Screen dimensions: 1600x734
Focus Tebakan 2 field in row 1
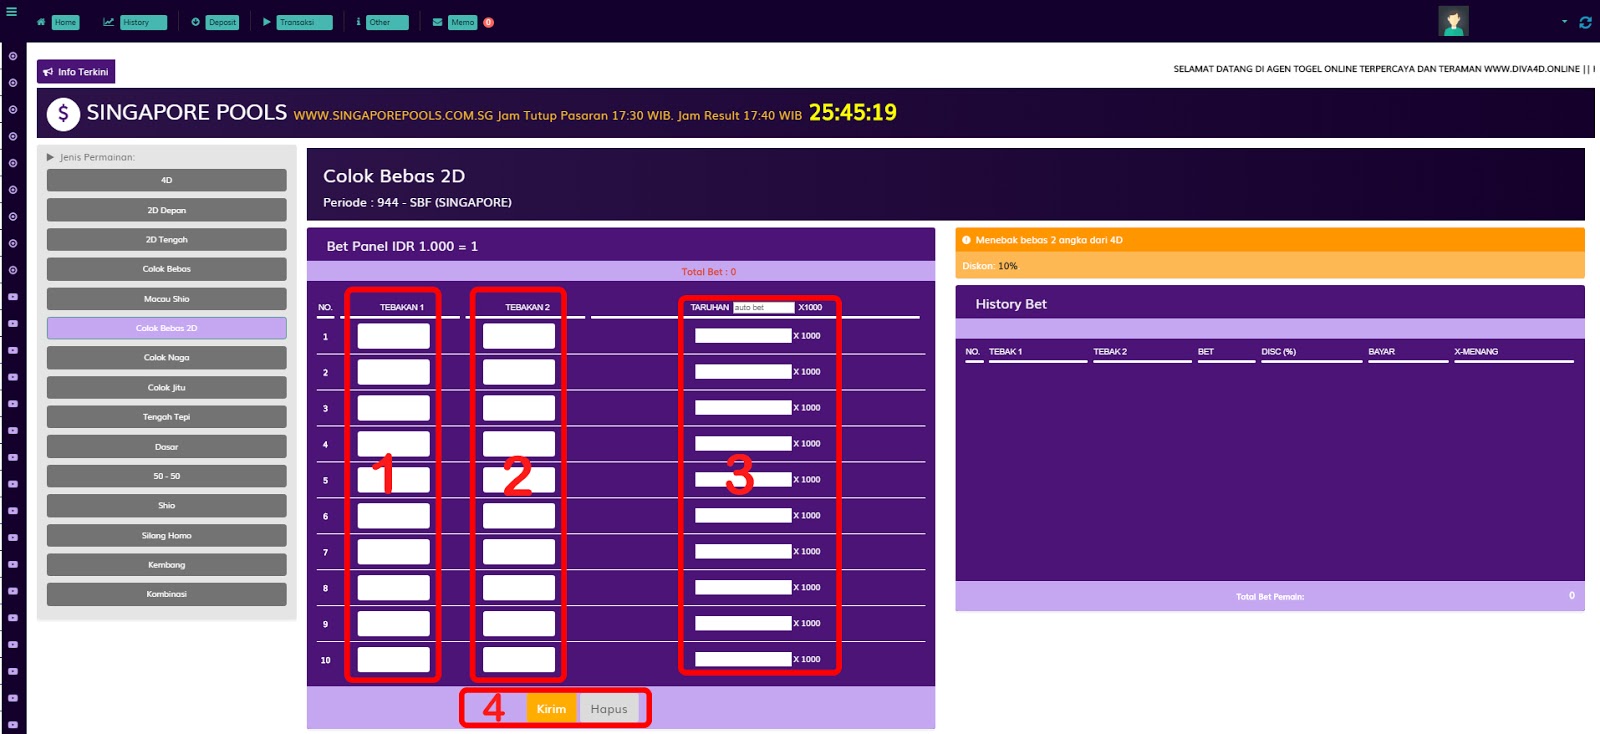pos(519,336)
